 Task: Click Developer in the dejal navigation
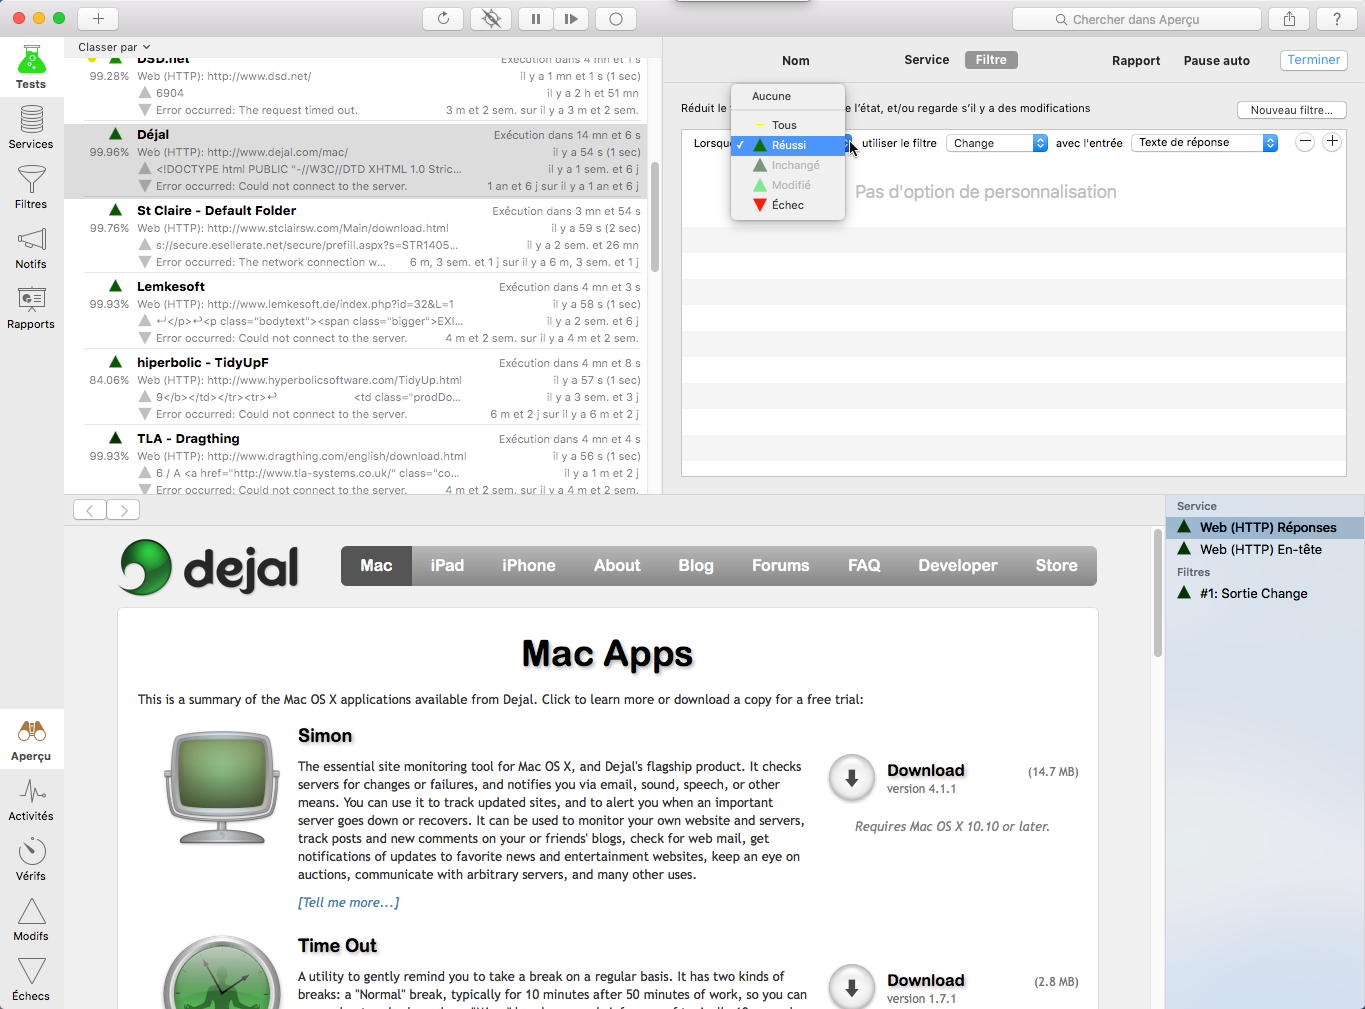[958, 566]
